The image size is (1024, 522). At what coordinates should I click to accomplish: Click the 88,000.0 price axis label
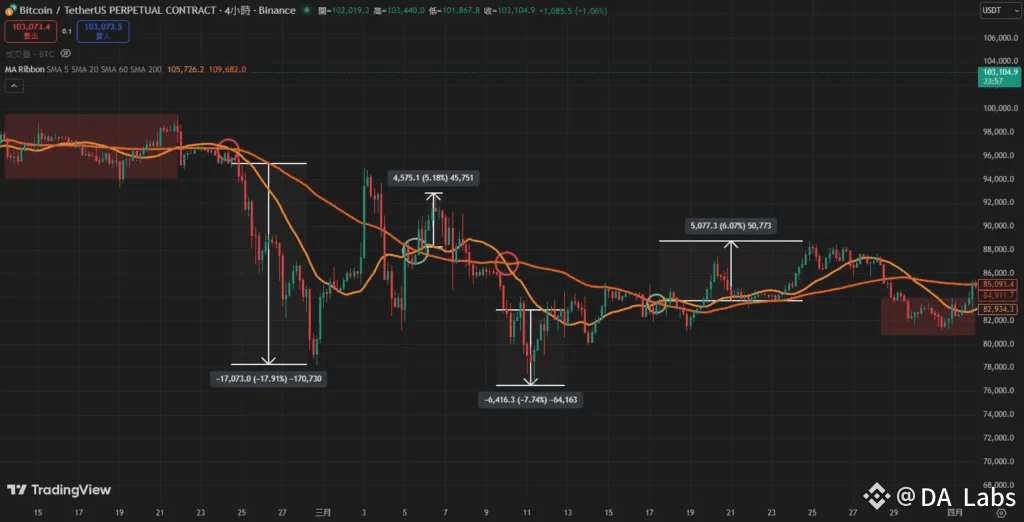tap(999, 250)
